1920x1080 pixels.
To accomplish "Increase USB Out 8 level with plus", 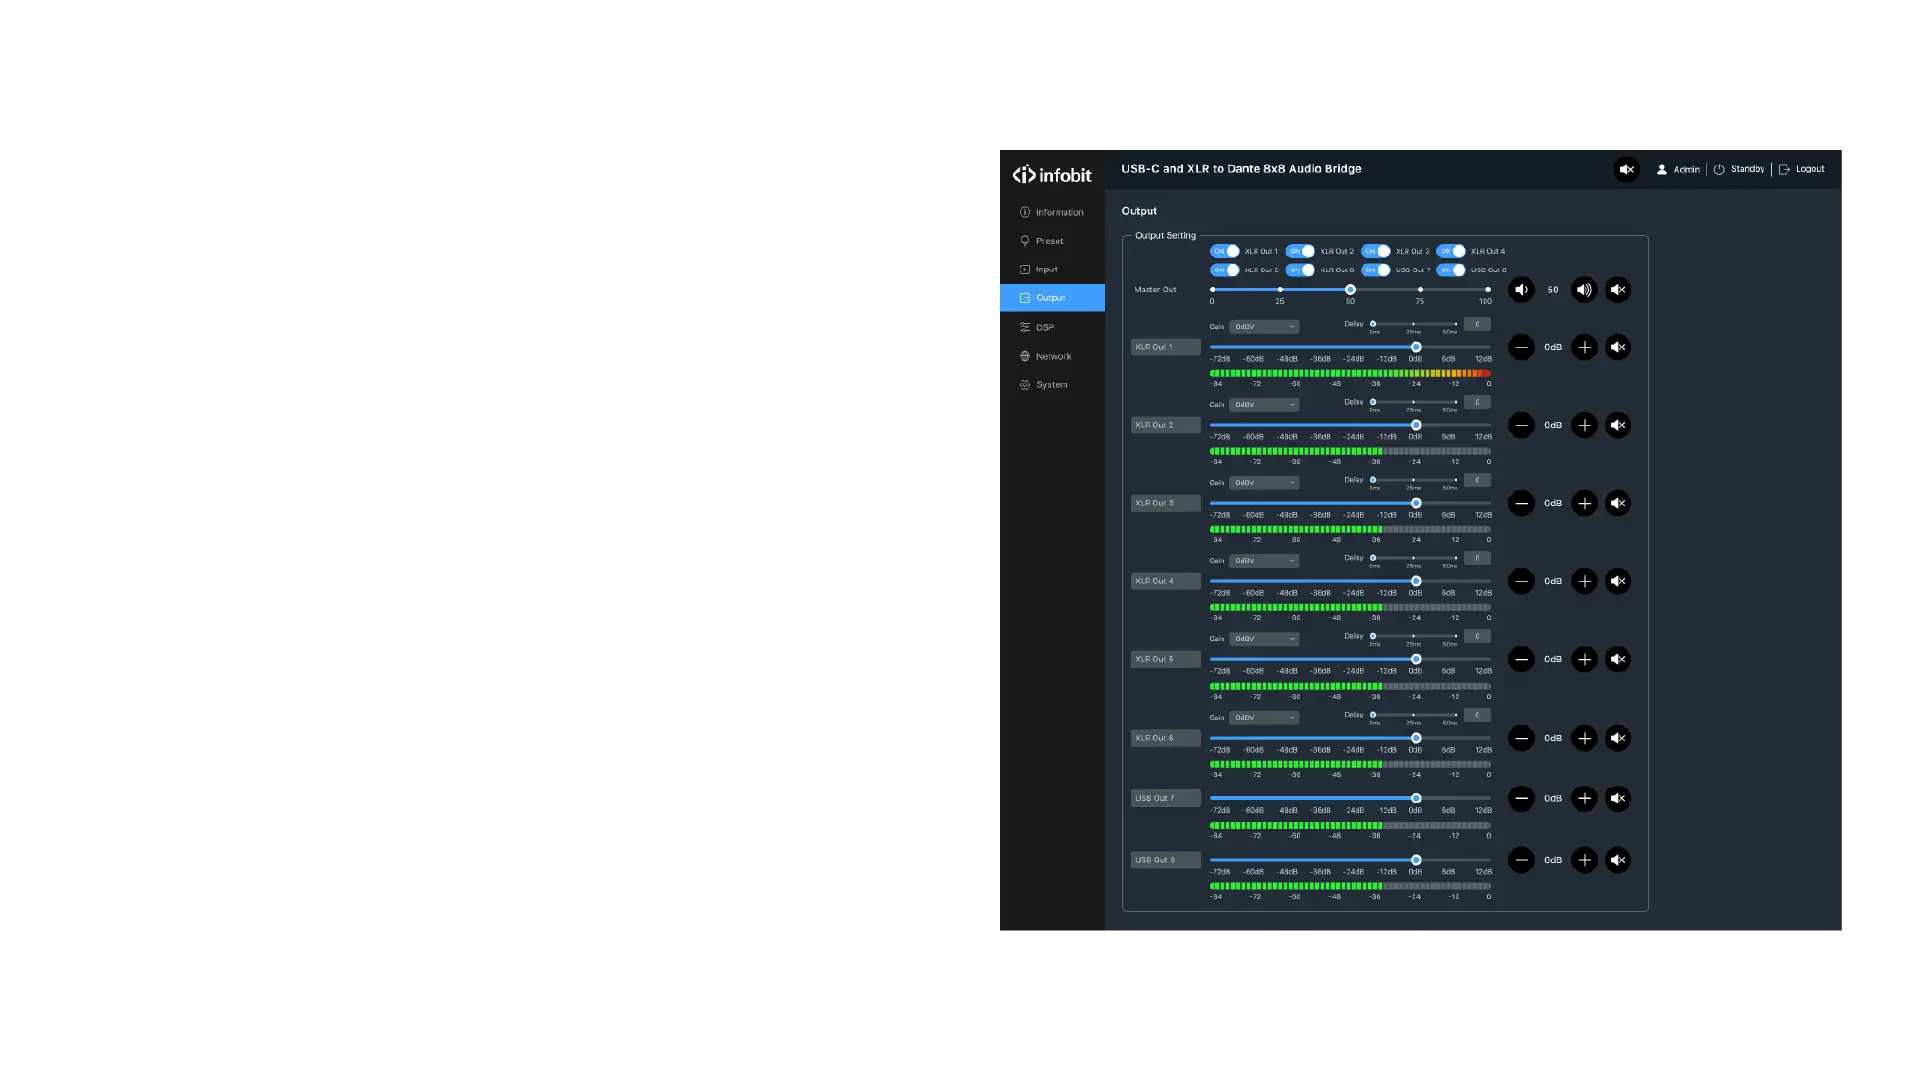I will click(1584, 860).
